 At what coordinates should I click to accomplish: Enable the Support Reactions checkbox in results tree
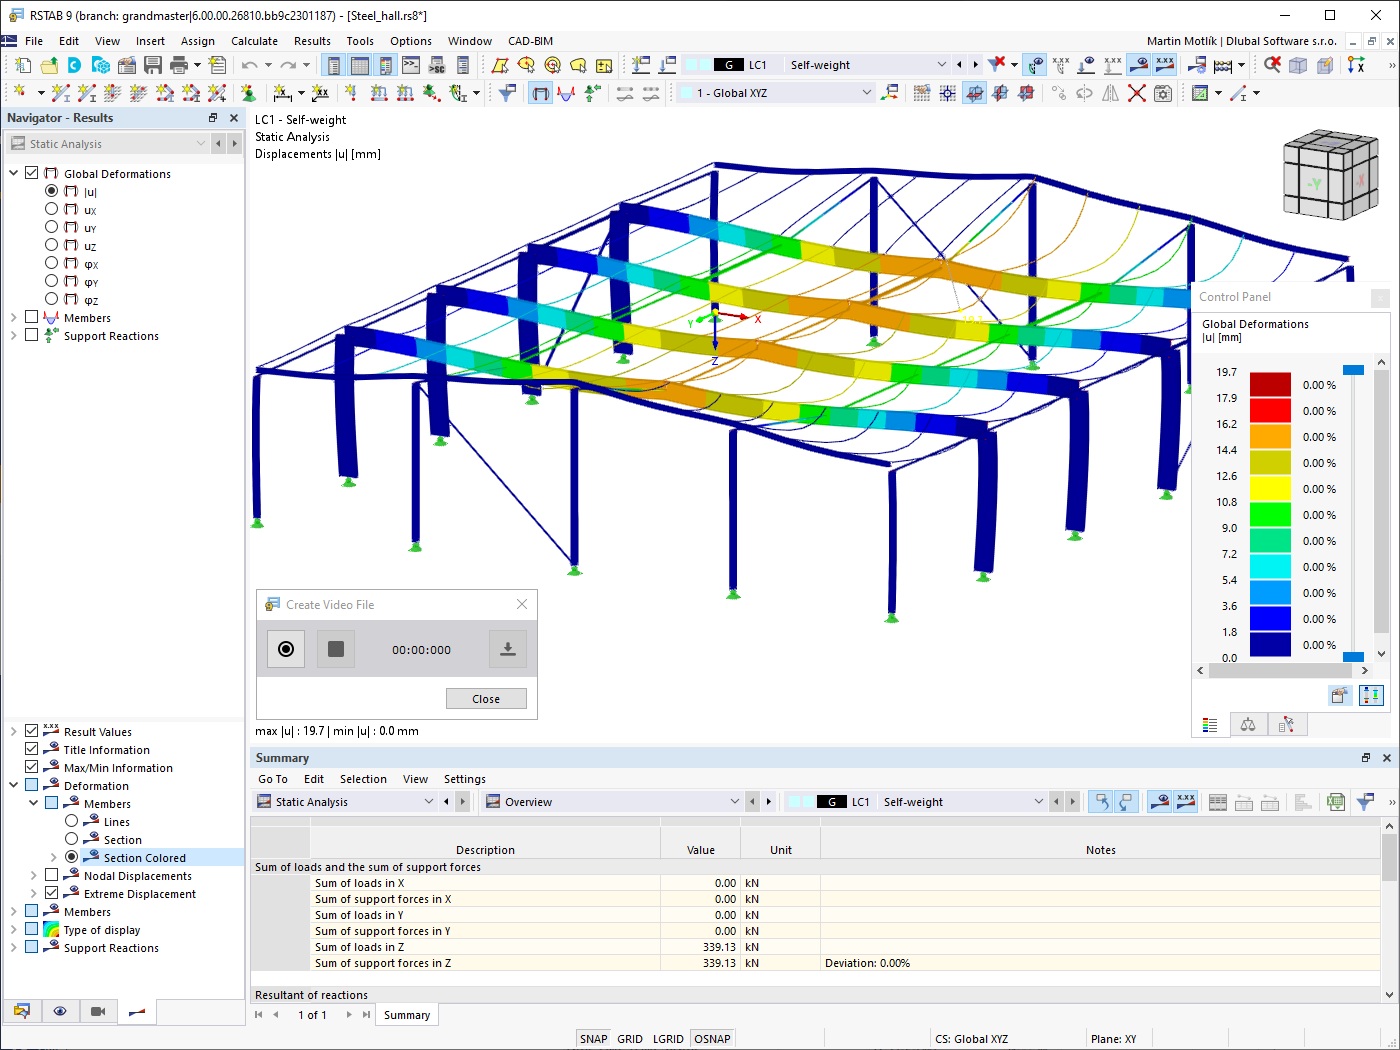point(32,335)
